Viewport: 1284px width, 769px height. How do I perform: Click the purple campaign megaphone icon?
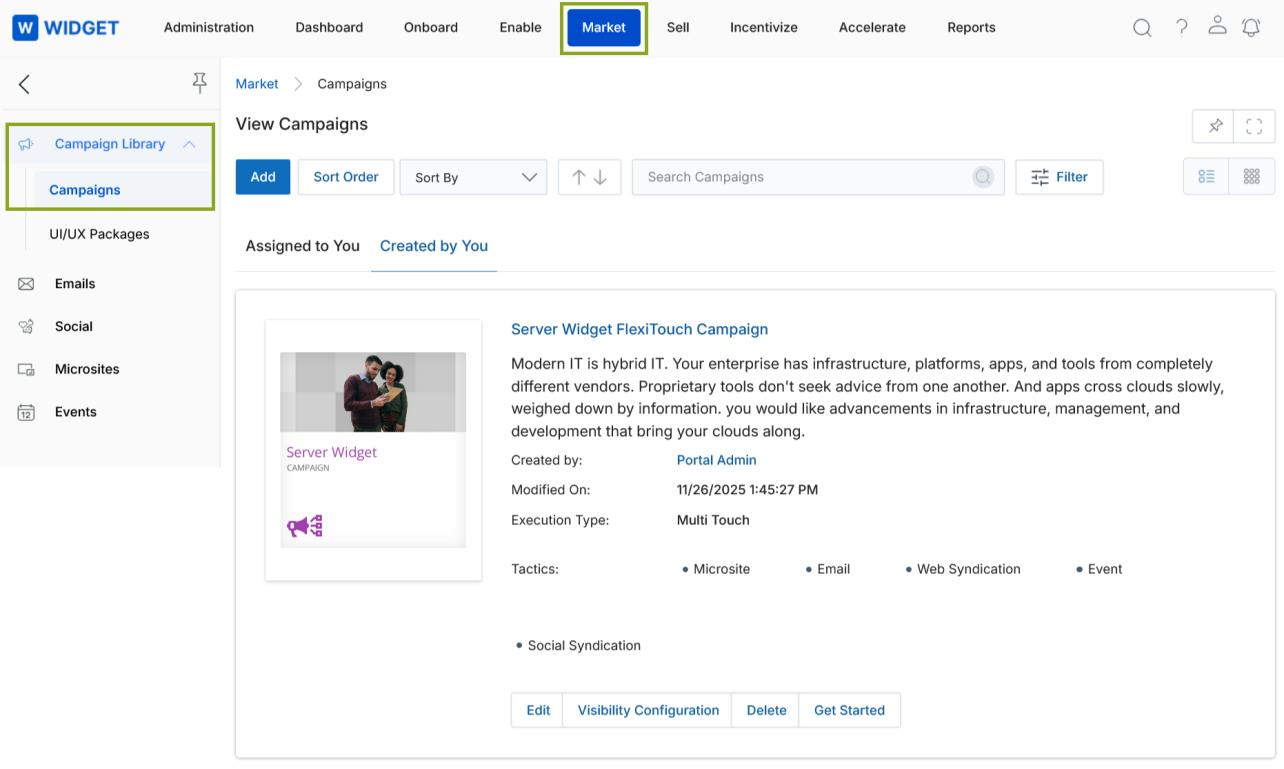pyautogui.click(x=304, y=525)
